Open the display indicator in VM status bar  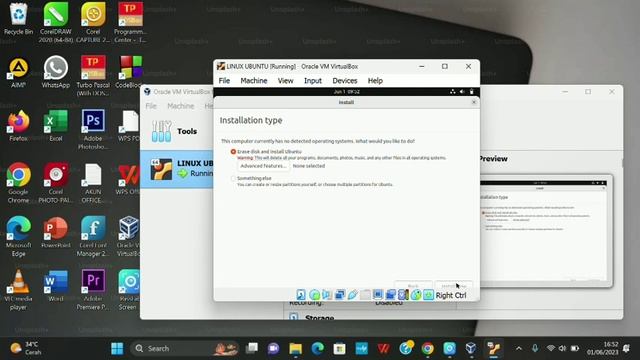pos(378,295)
